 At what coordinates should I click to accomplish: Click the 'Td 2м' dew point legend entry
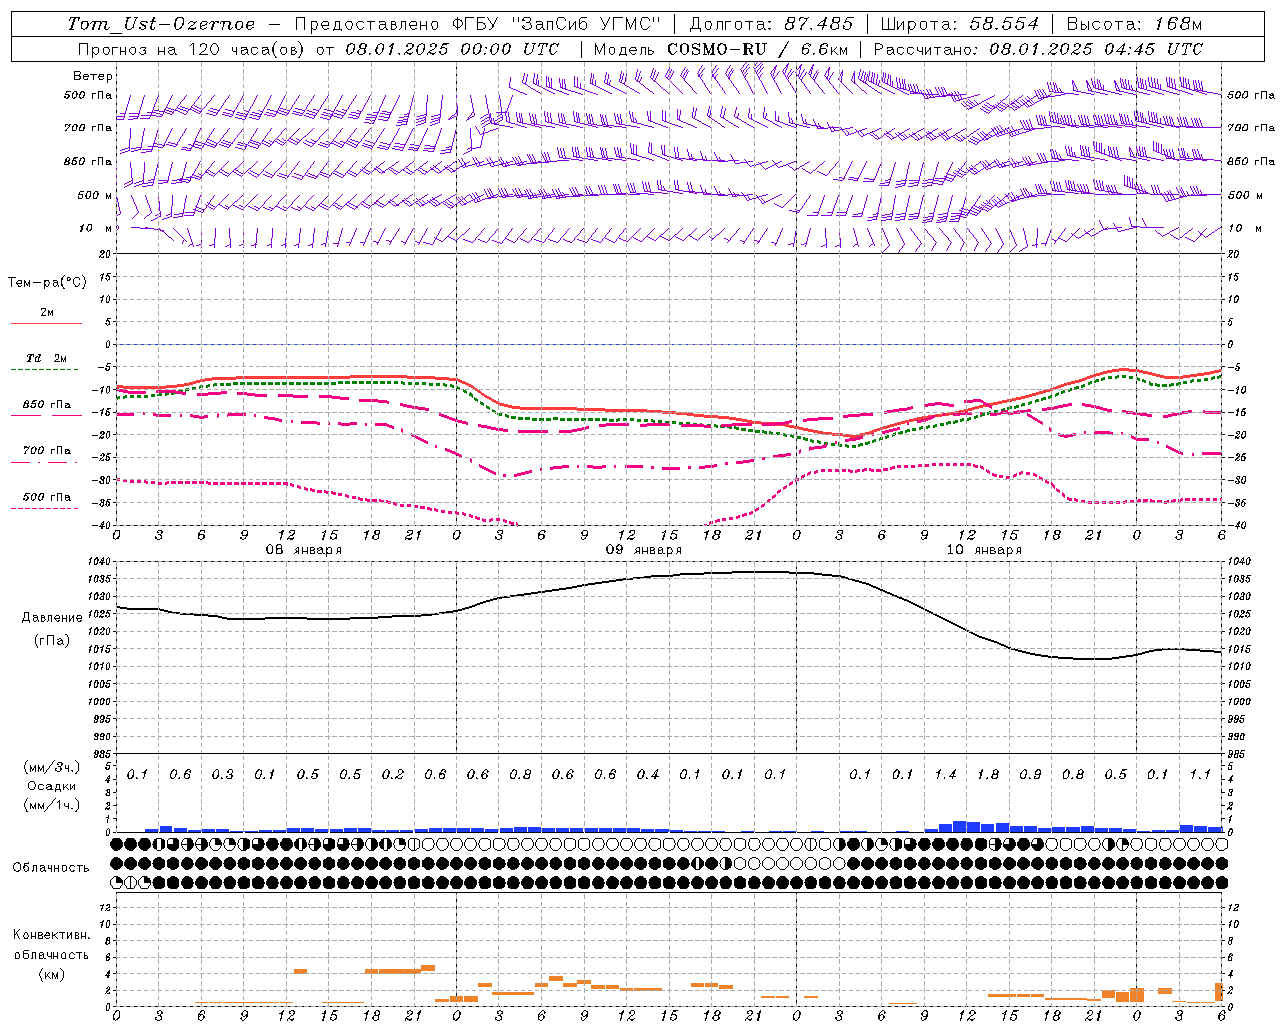pos(47,358)
